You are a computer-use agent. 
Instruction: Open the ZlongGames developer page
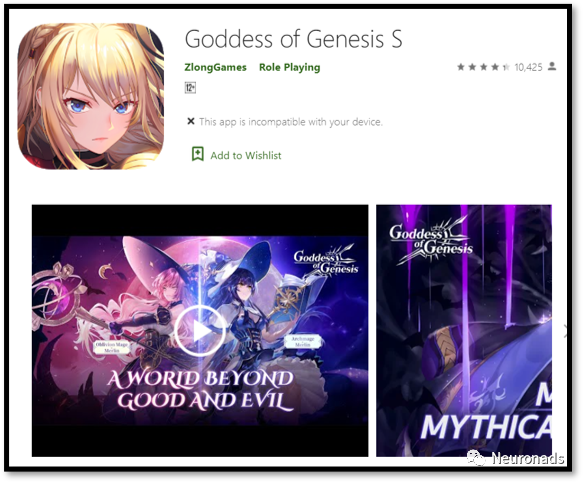point(215,67)
